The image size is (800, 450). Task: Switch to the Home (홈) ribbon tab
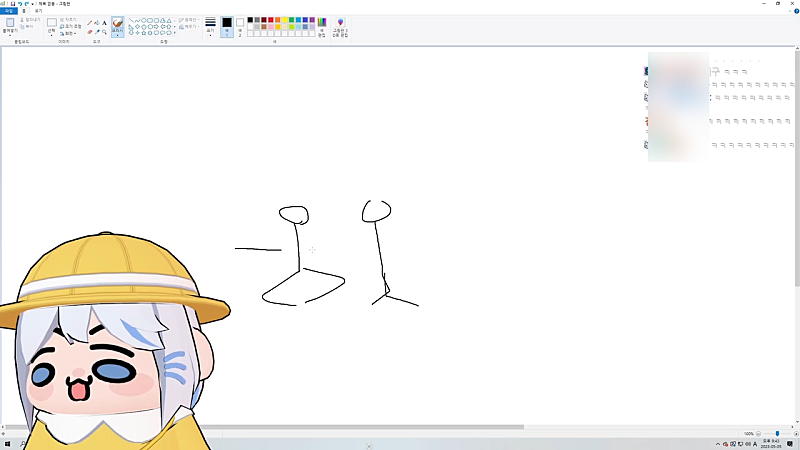[x=24, y=11]
